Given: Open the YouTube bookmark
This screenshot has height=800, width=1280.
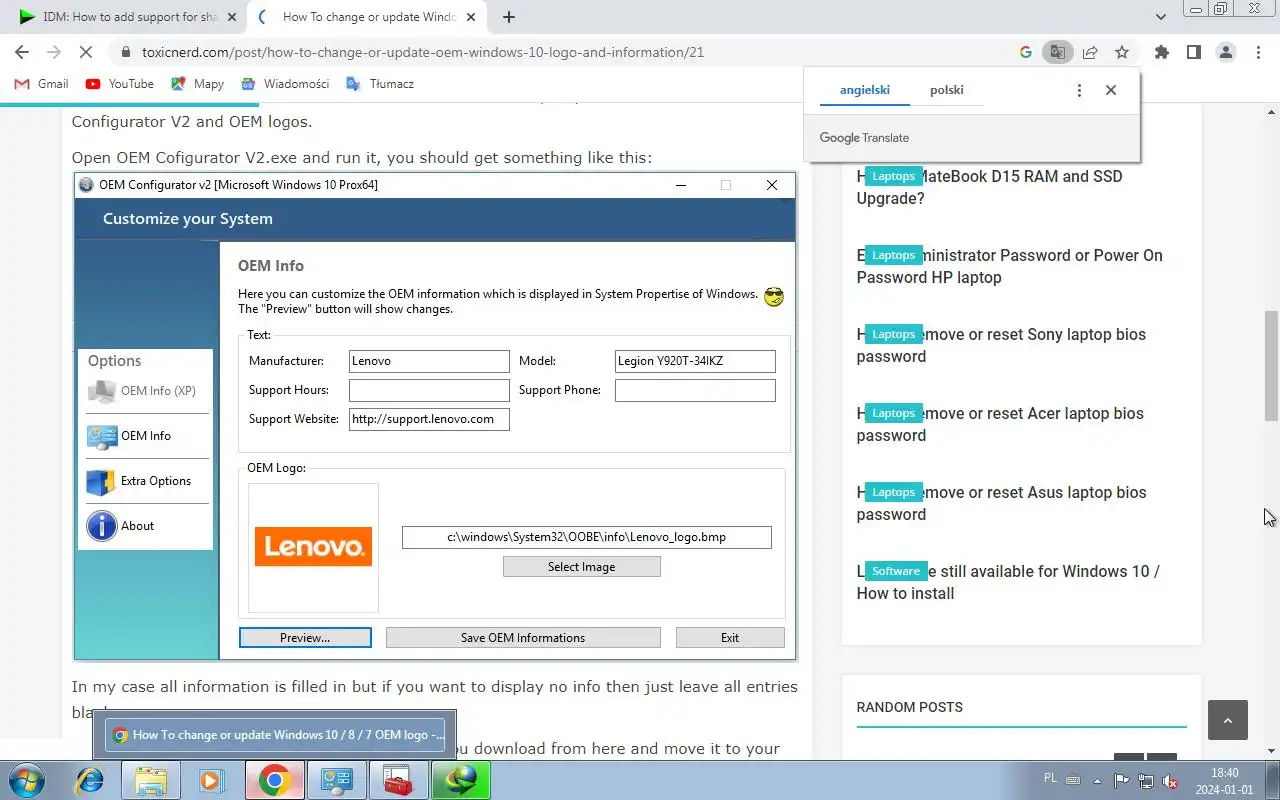Looking at the screenshot, I should point(120,84).
